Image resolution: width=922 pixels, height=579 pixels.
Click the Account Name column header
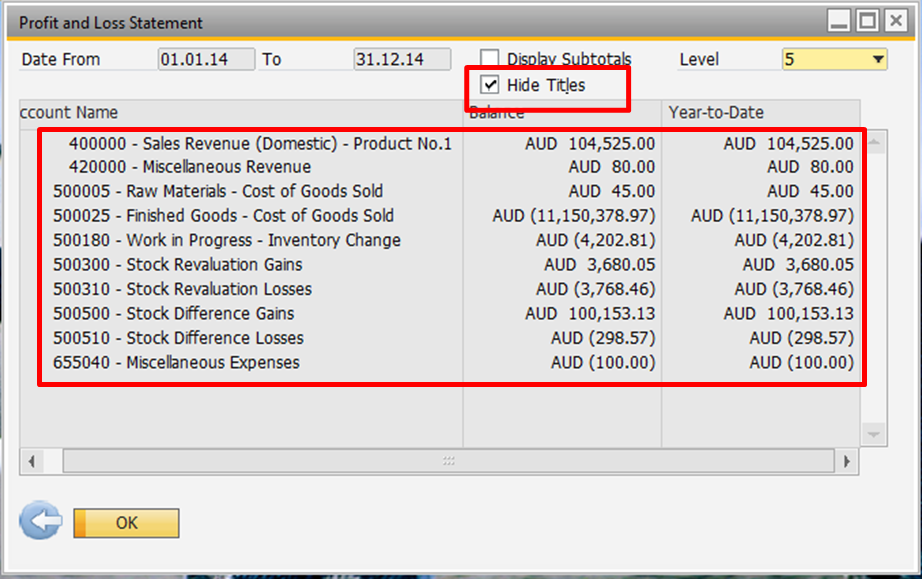click(241, 112)
